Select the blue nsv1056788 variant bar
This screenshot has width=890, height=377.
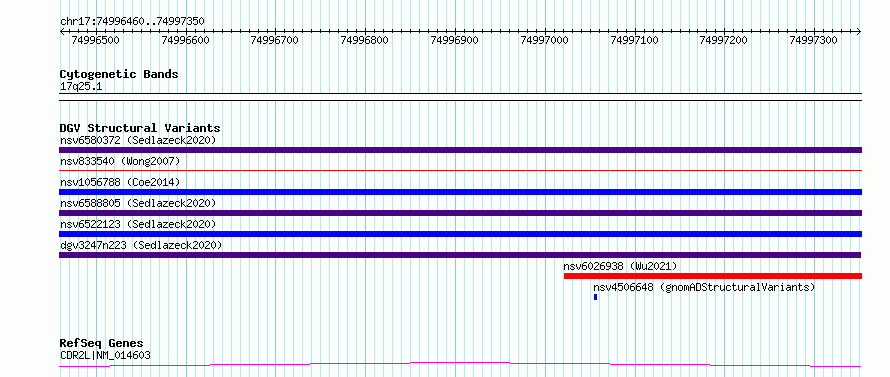tap(460, 192)
